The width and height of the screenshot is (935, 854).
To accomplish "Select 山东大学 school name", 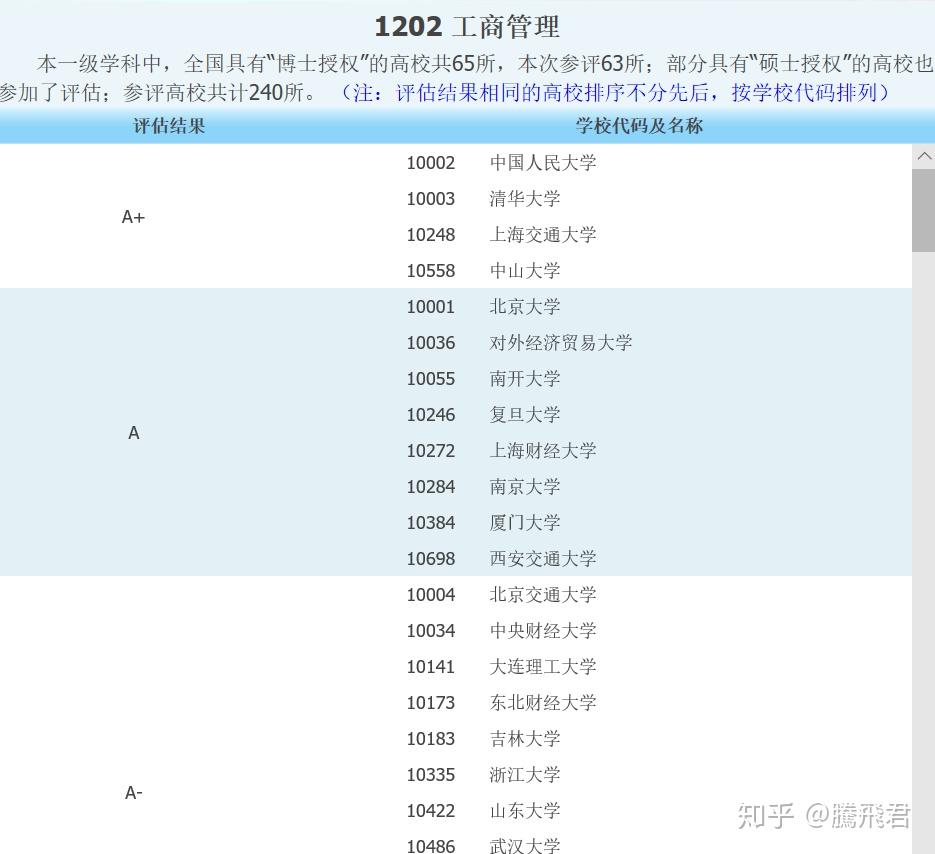I will (x=525, y=810).
